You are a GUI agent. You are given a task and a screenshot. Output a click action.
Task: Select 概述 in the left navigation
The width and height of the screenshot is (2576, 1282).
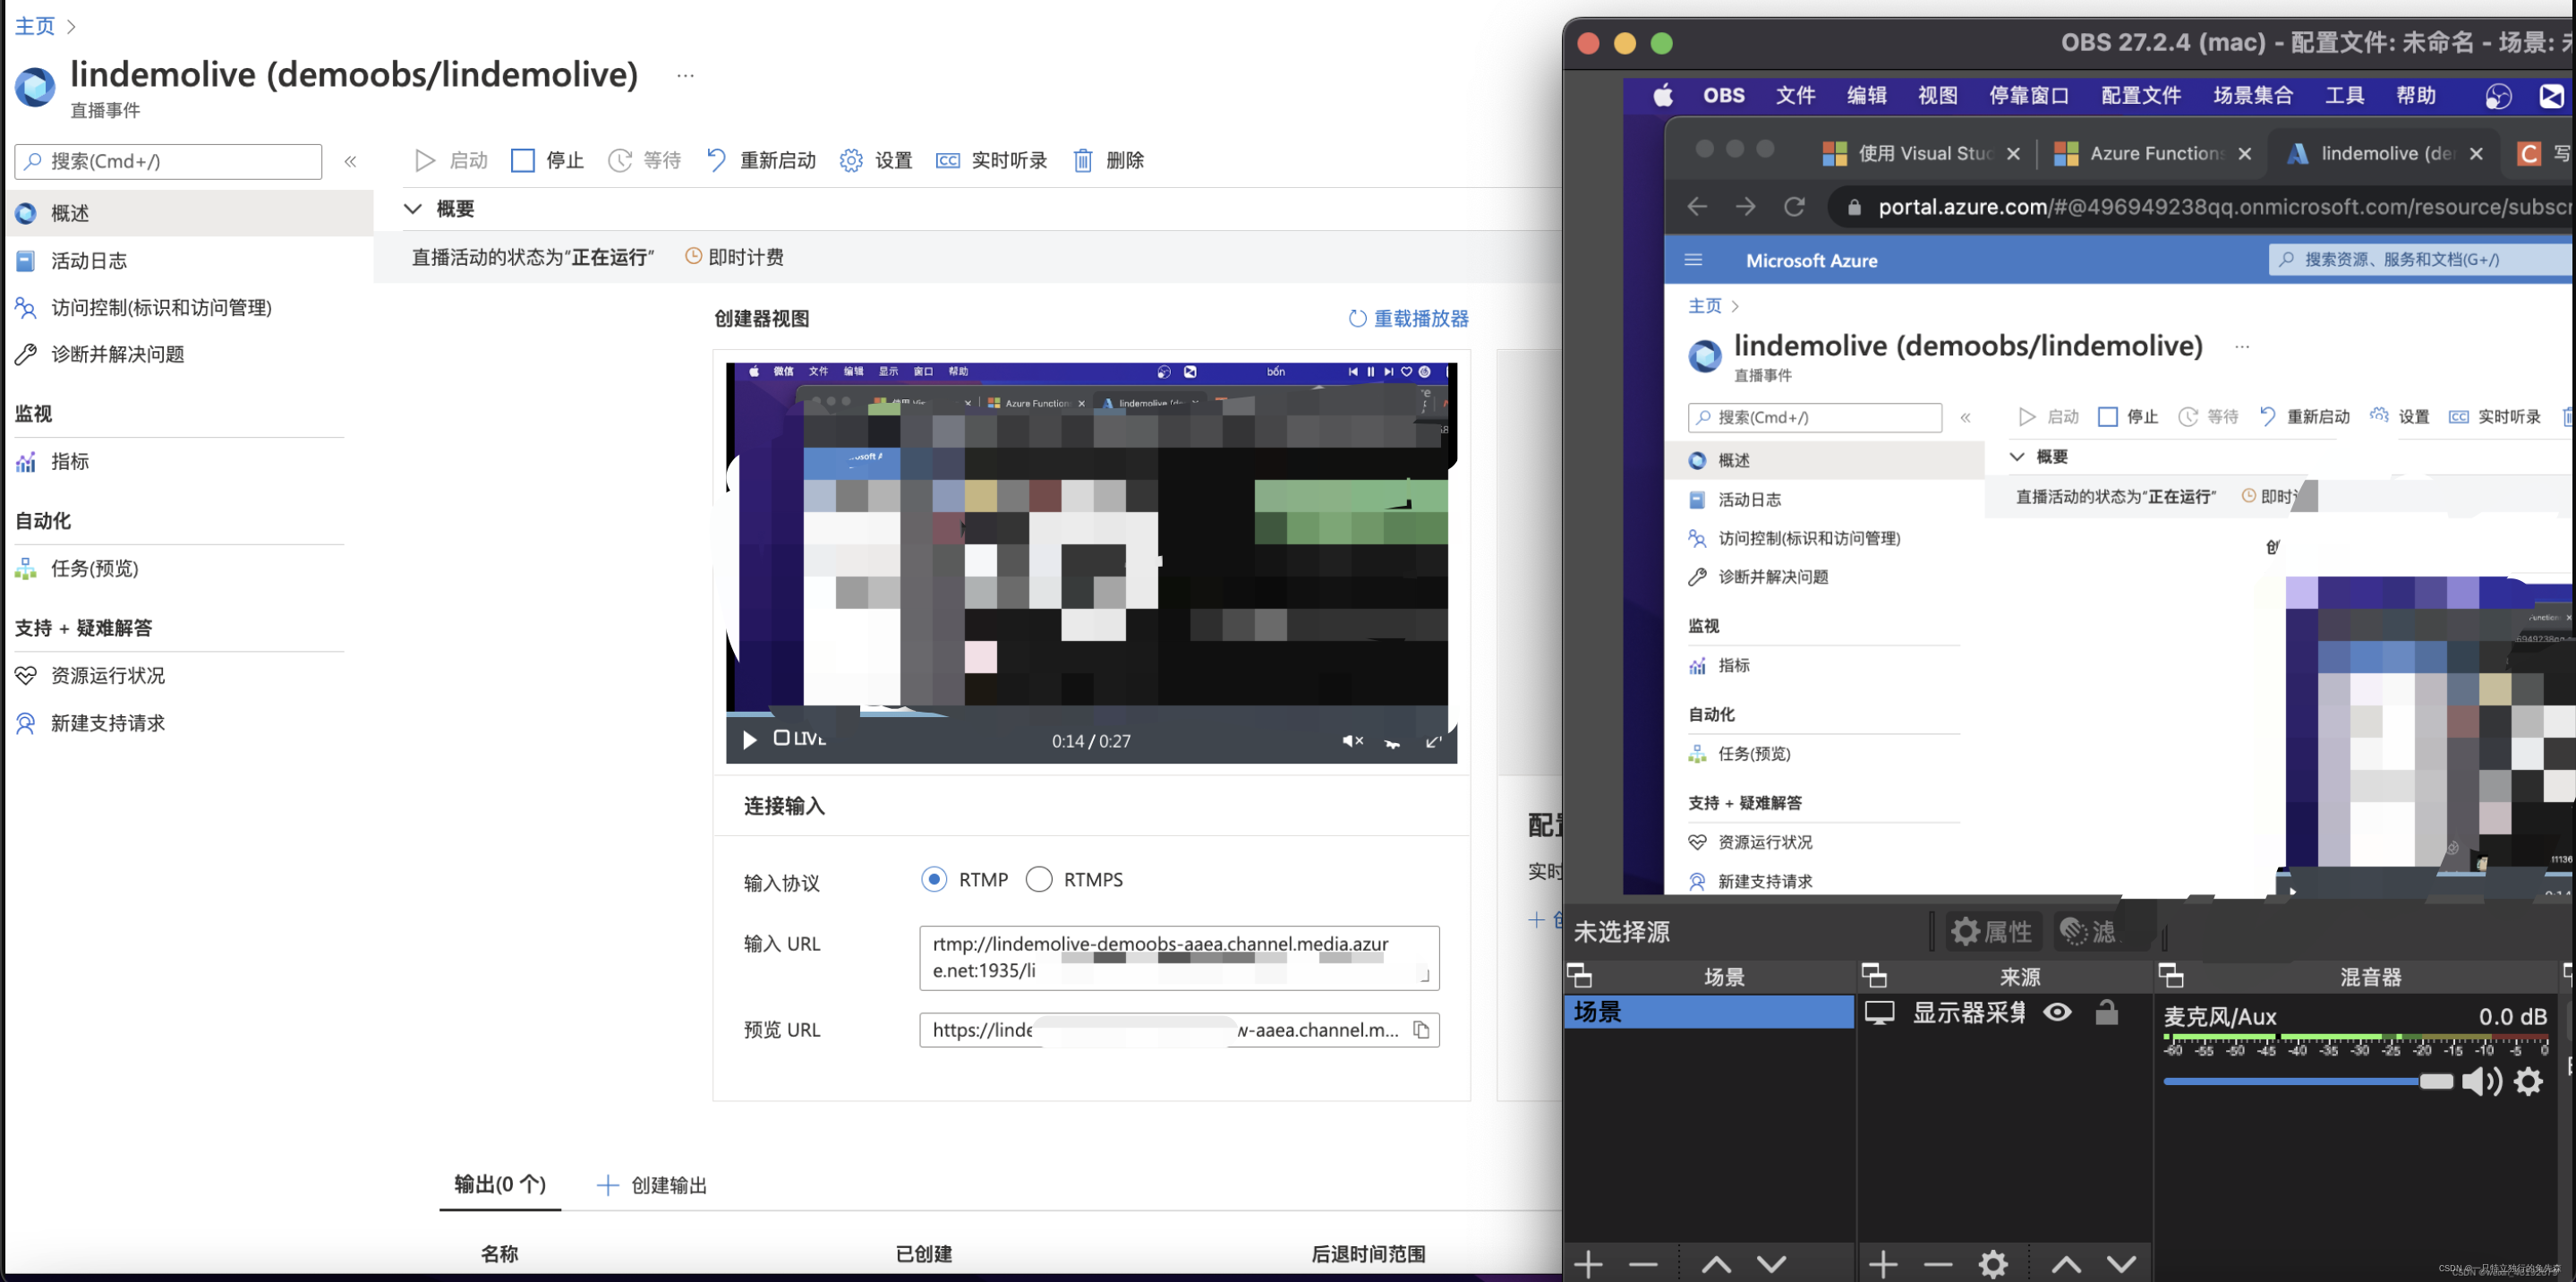(x=190, y=213)
